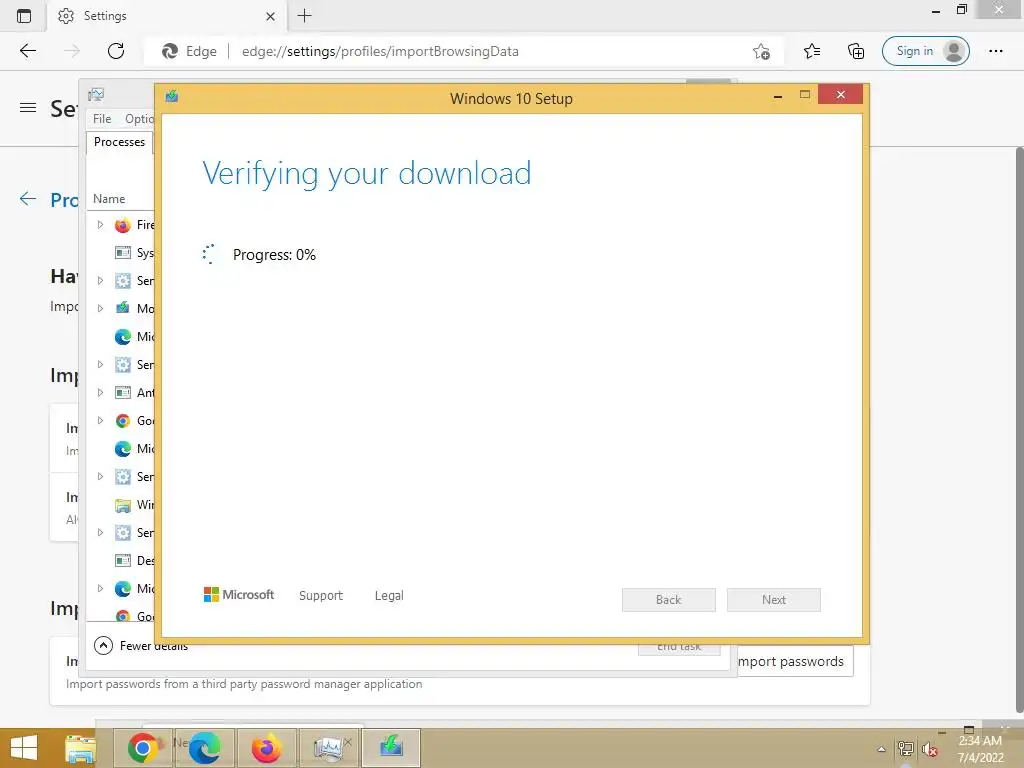Go back in Edge browser
Image resolution: width=1024 pixels, height=768 pixels.
click(x=27, y=51)
